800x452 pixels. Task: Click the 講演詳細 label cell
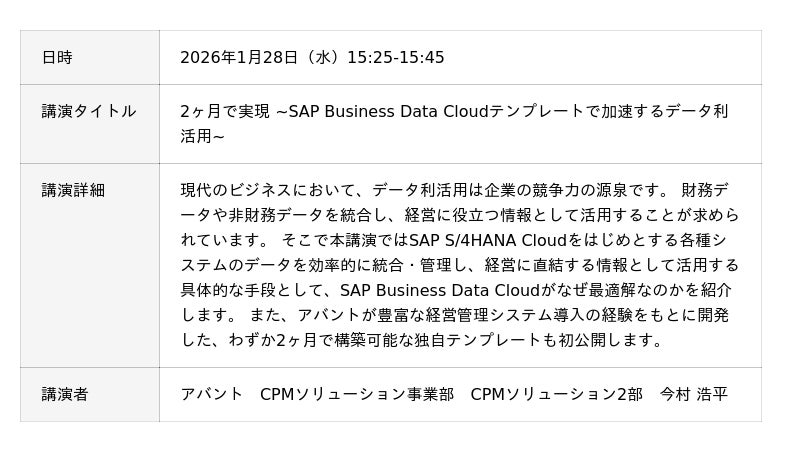(73, 189)
